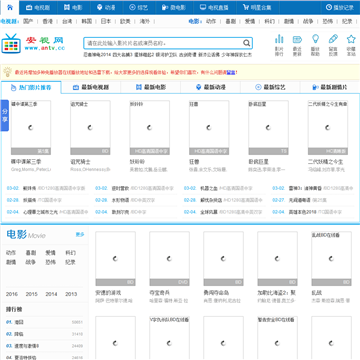Filter TV dramas by 韩国

tap(87, 22)
